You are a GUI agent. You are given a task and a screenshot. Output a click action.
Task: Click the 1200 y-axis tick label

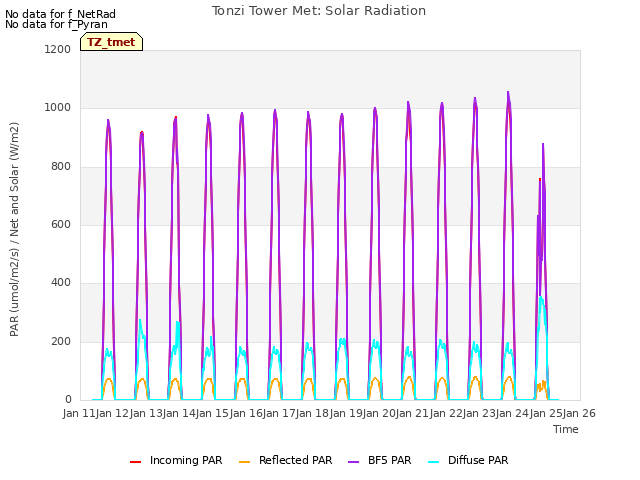pyautogui.click(x=58, y=49)
